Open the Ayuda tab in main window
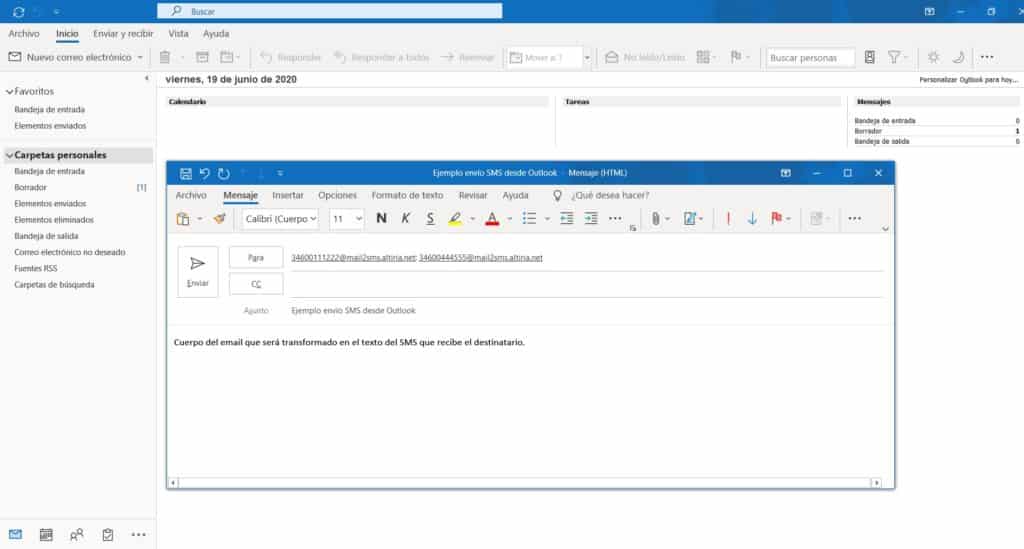The image size is (1024, 549). point(216,33)
